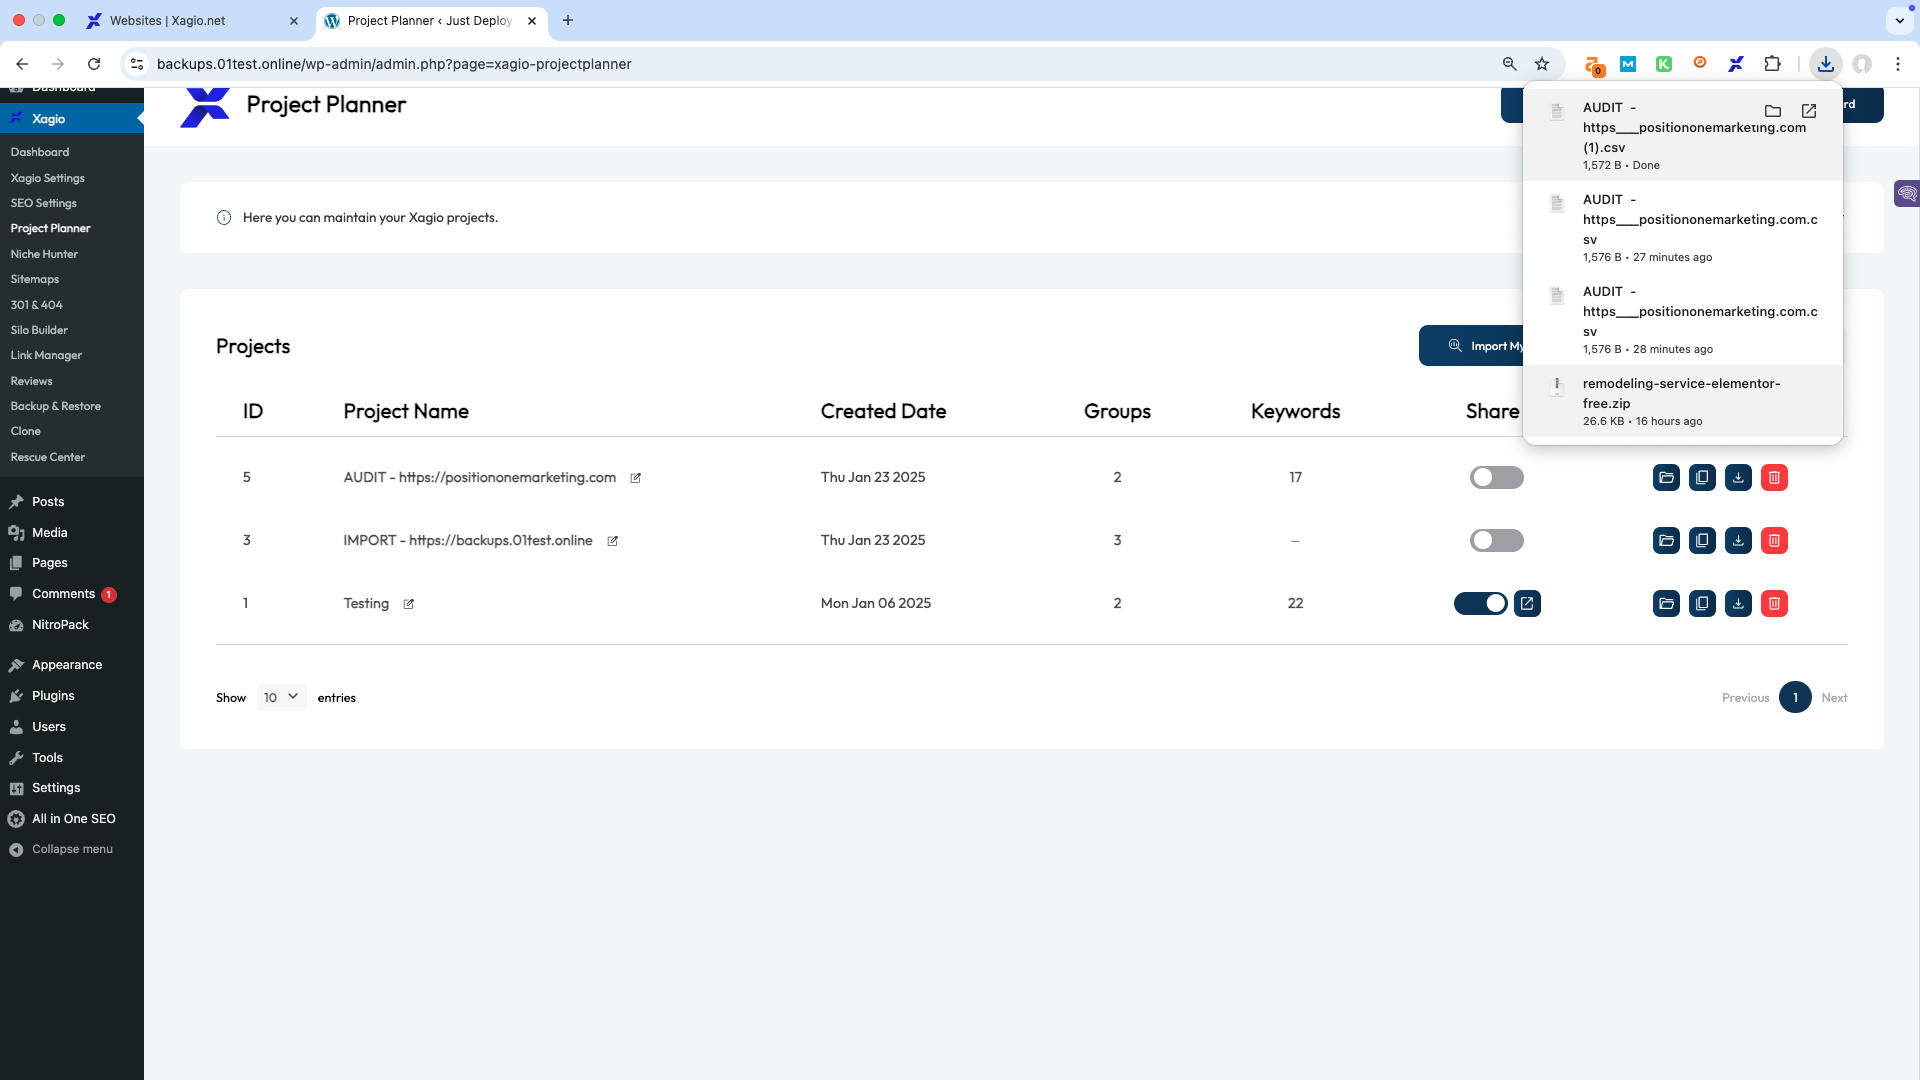Open a new browser tab

click(x=567, y=20)
